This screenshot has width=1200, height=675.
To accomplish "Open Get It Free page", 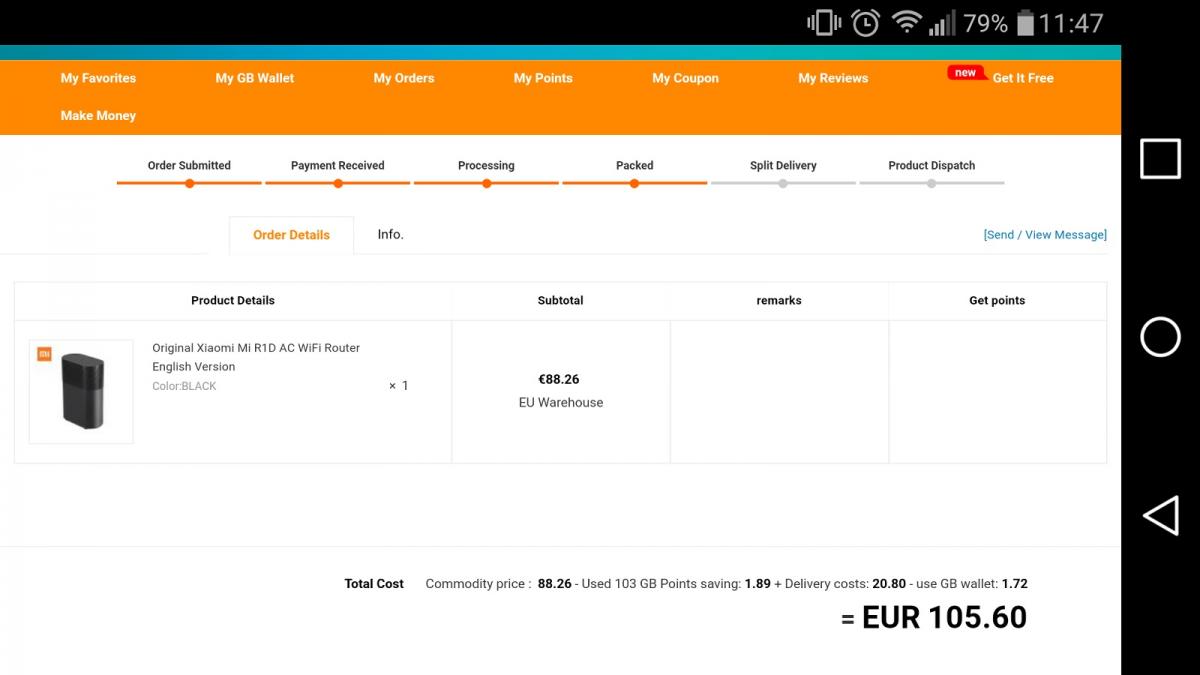I will (x=1023, y=78).
